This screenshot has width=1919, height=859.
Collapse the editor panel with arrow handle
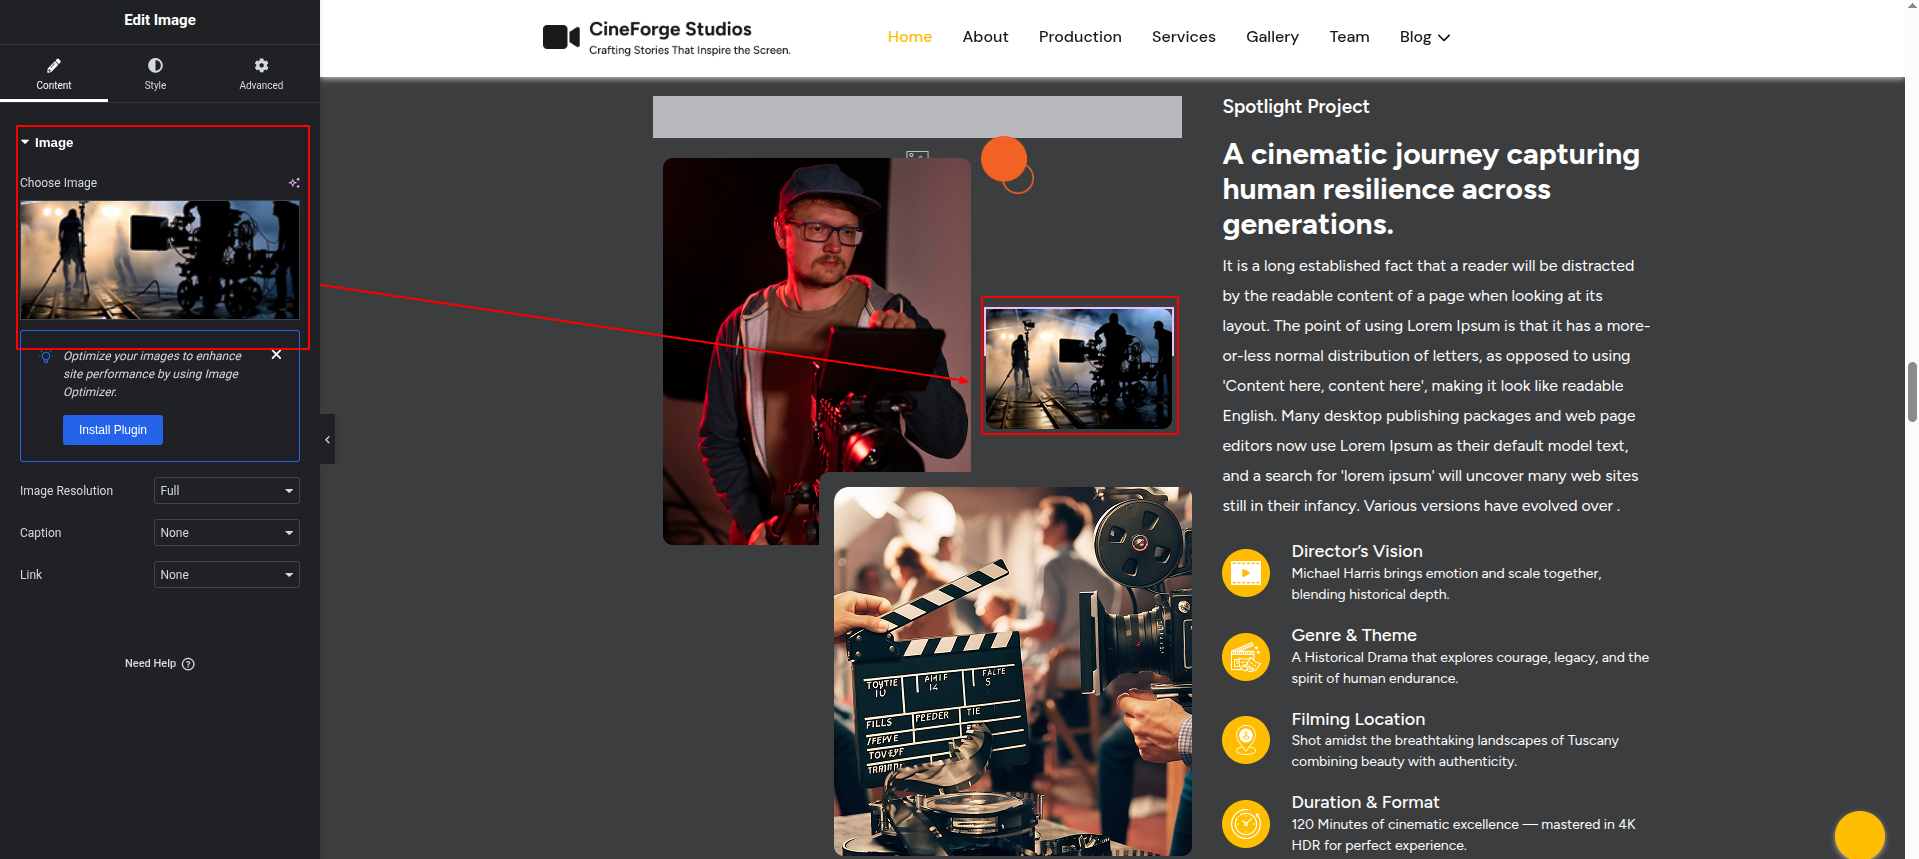(327, 440)
